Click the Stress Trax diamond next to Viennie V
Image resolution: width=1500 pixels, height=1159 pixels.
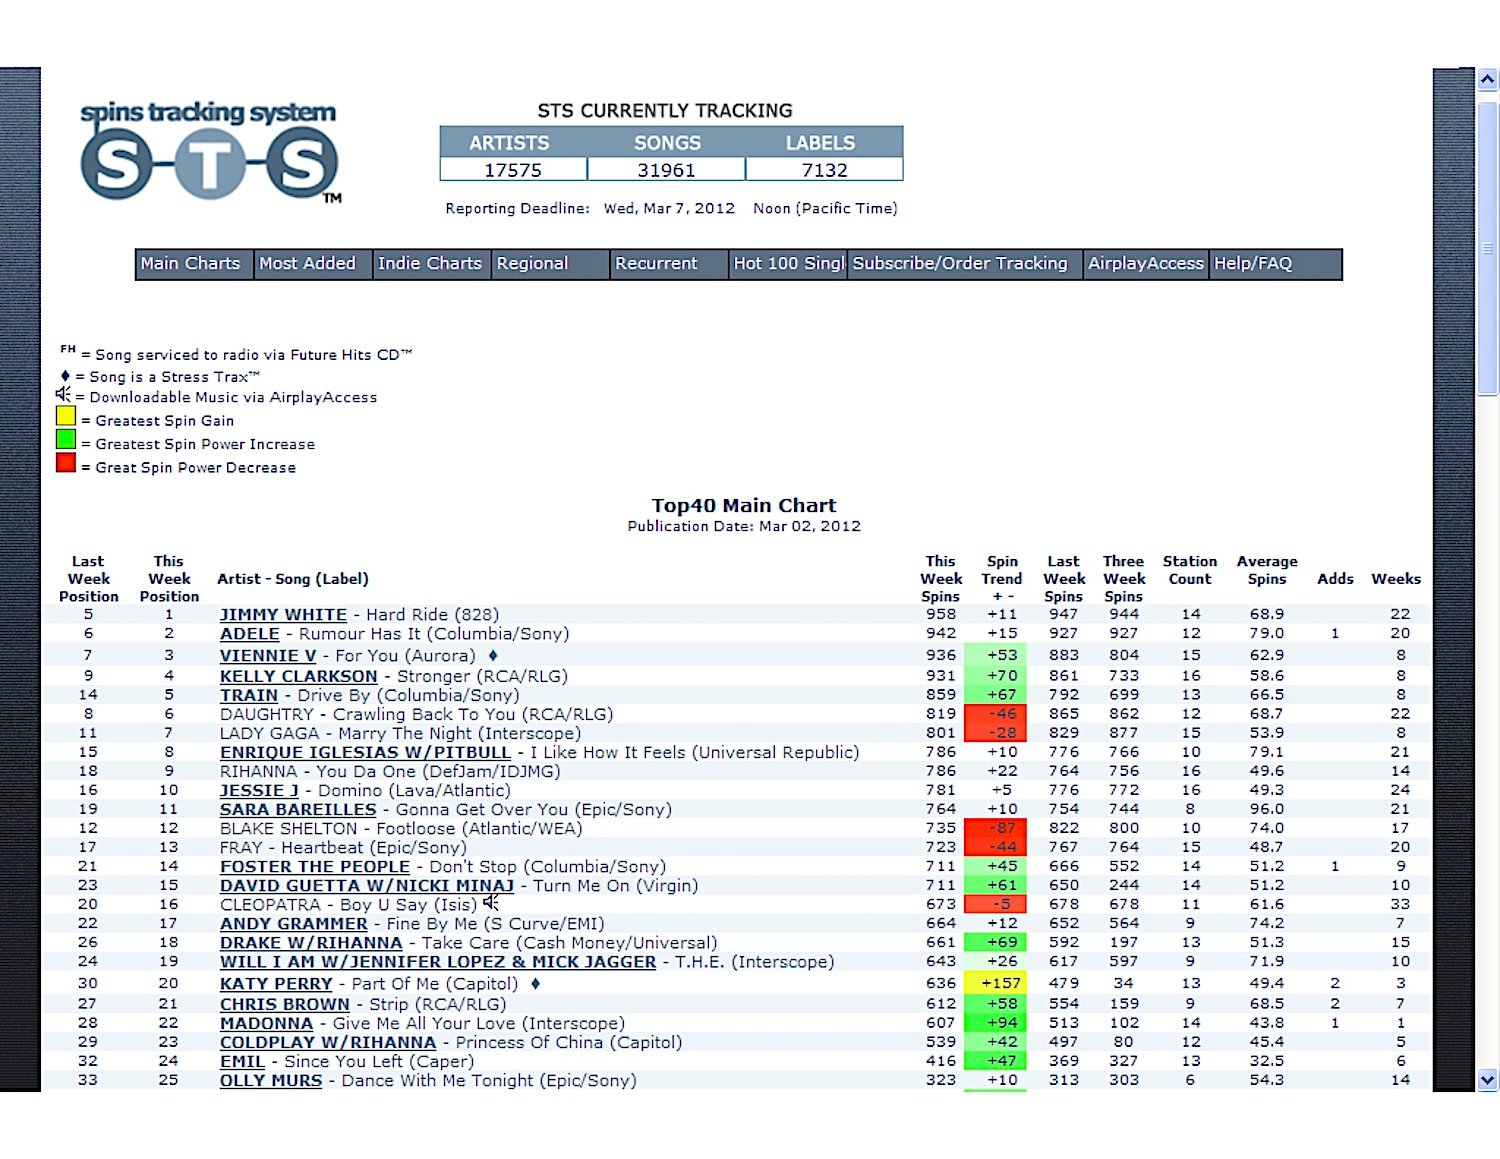[x=493, y=656]
